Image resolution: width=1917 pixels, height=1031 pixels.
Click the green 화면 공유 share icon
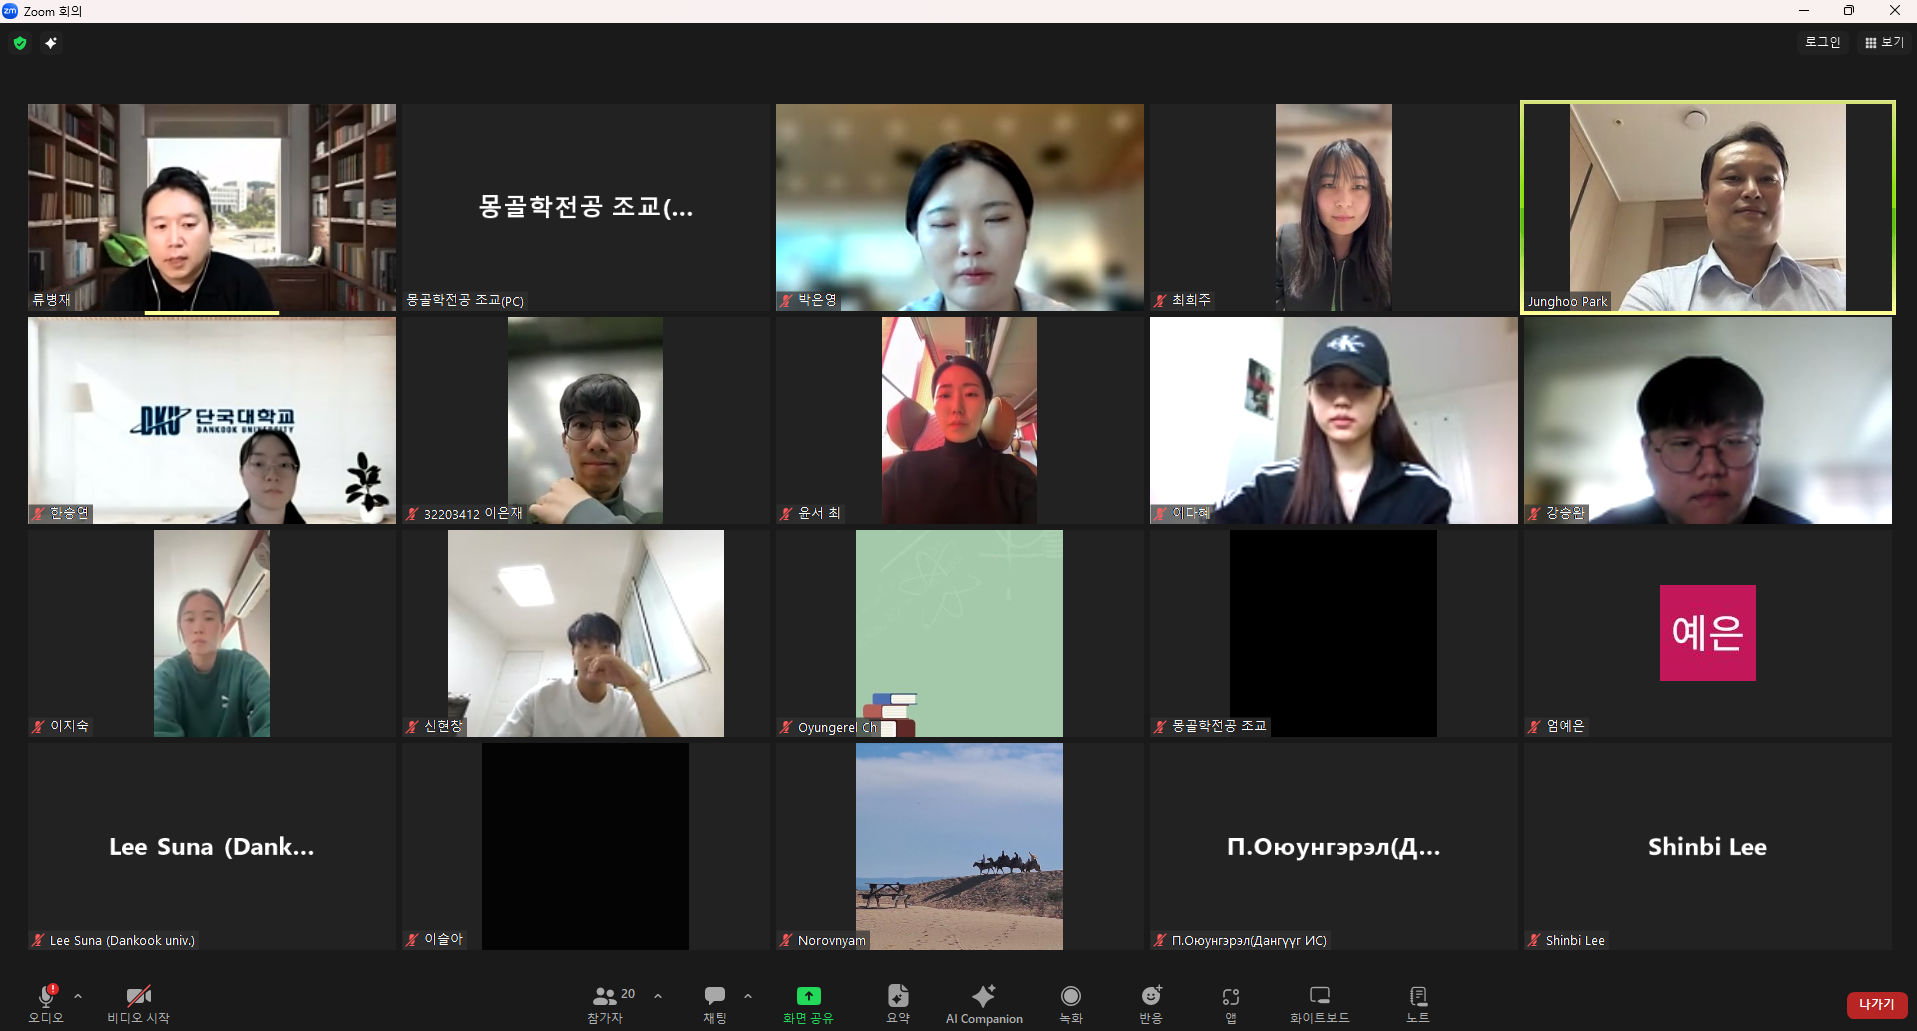(808, 996)
